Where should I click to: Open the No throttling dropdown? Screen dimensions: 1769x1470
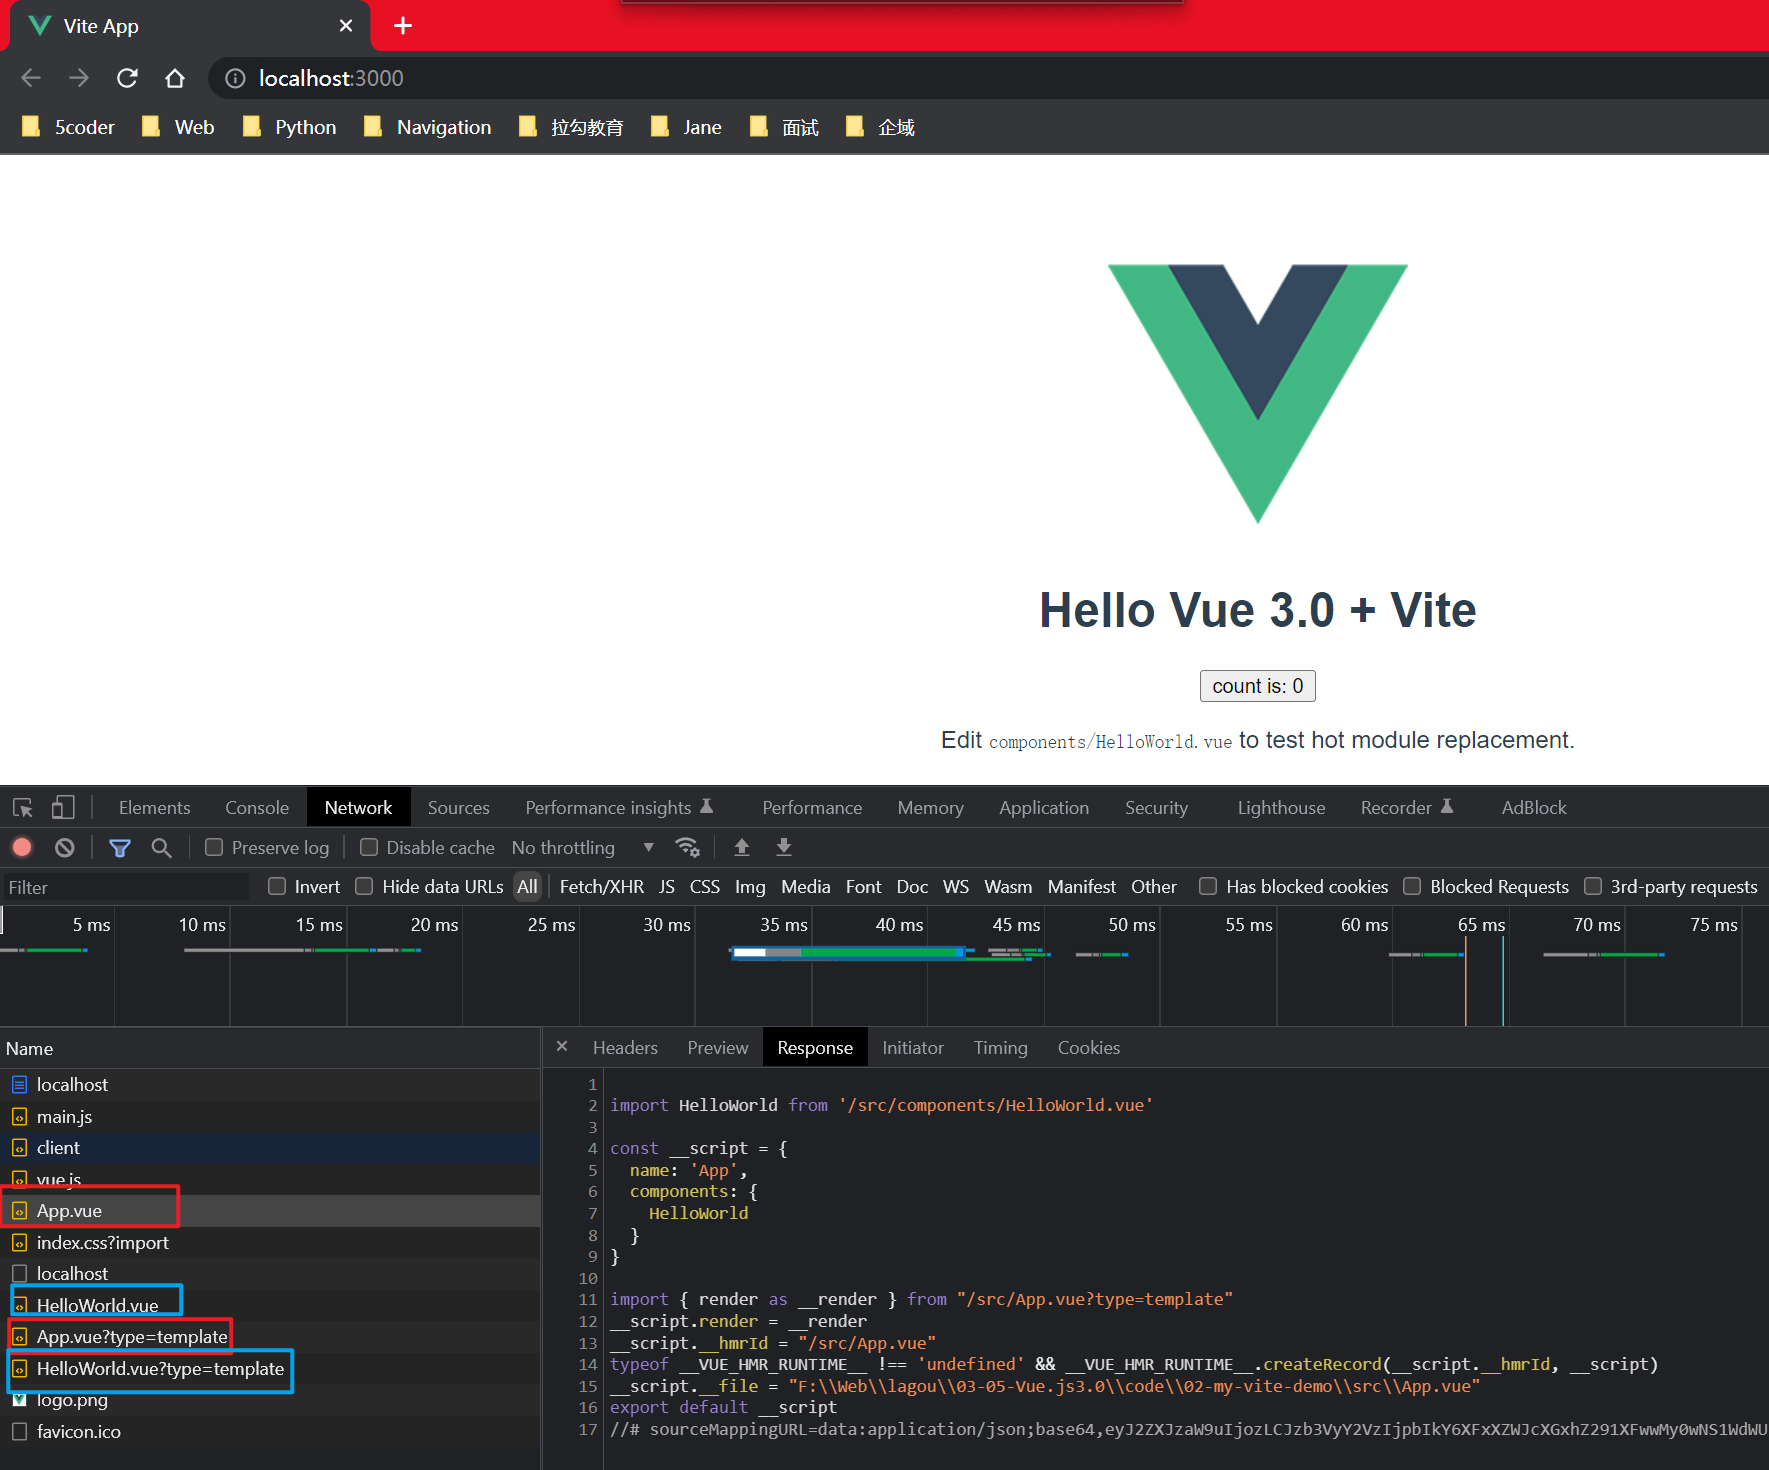(x=583, y=847)
